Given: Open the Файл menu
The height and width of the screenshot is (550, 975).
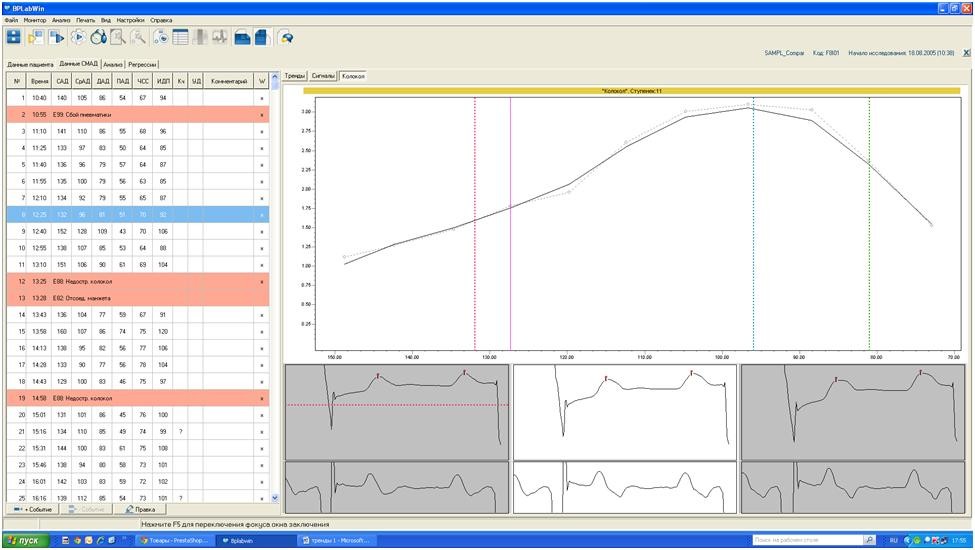Looking at the screenshot, I should [11, 20].
